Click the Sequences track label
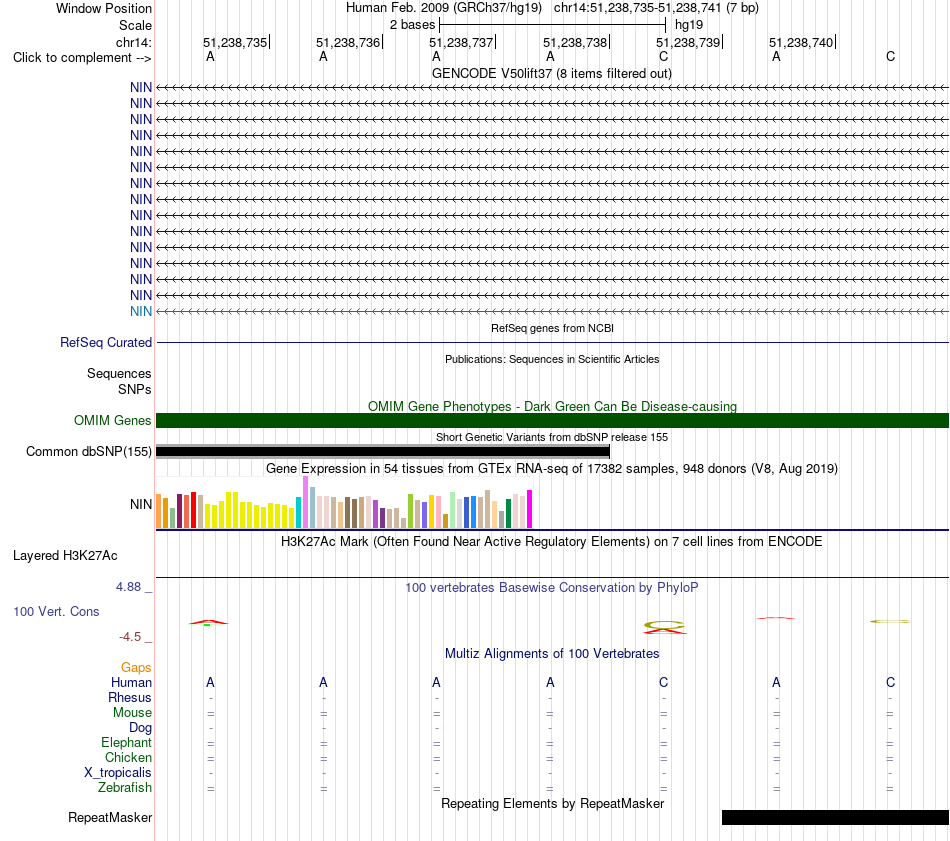The width and height of the screenshot is (950, 841). click(119, 373)
